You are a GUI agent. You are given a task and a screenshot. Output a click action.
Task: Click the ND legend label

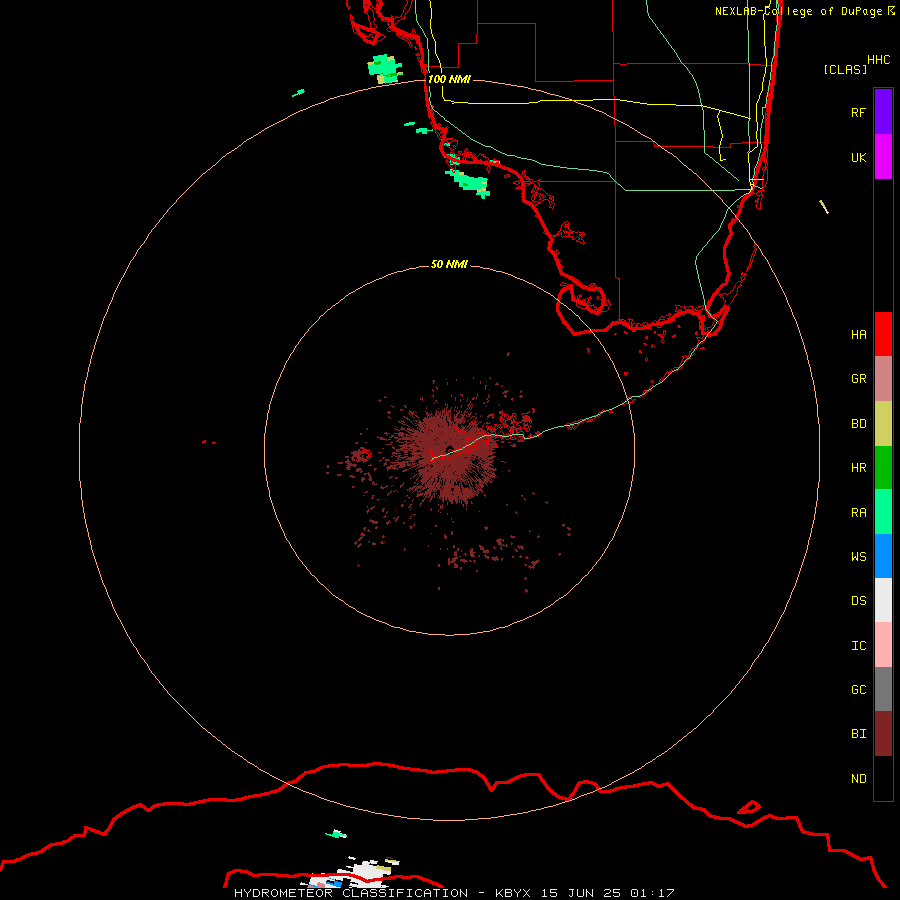(x=858, y=779)
